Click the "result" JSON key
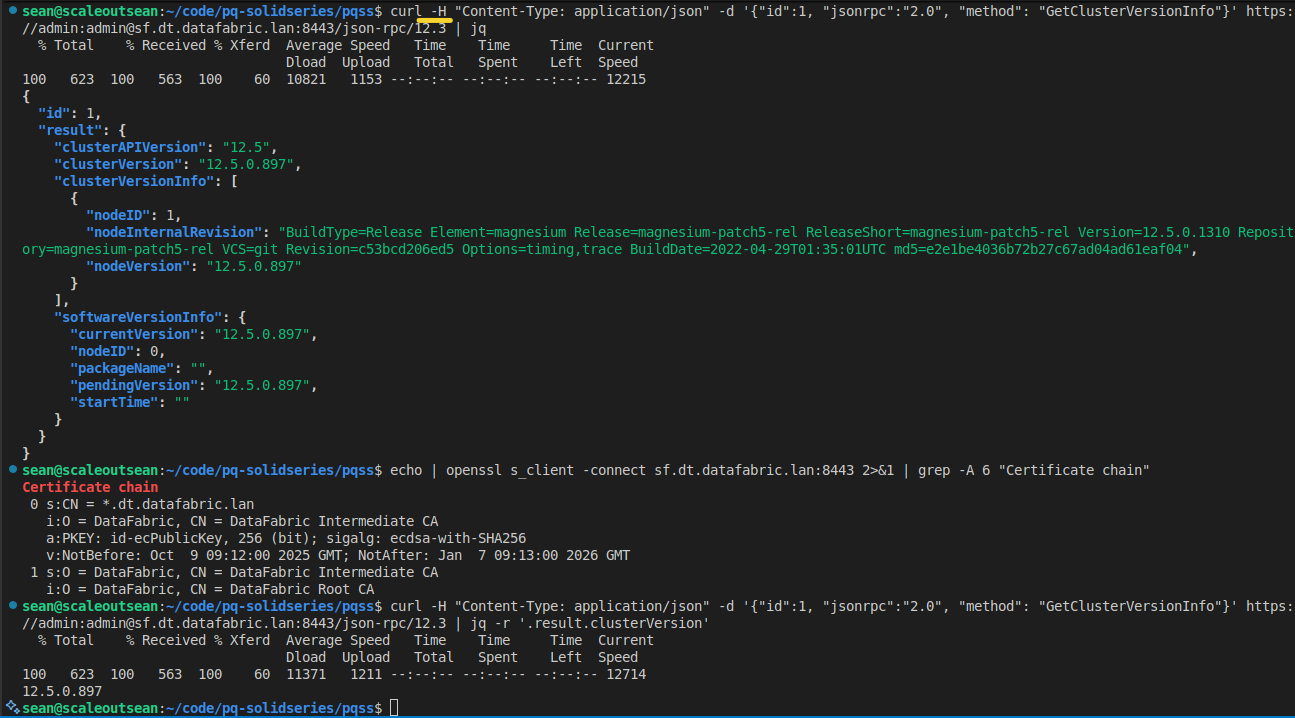Screen dimensions: 1295x718 coord(70,130)
